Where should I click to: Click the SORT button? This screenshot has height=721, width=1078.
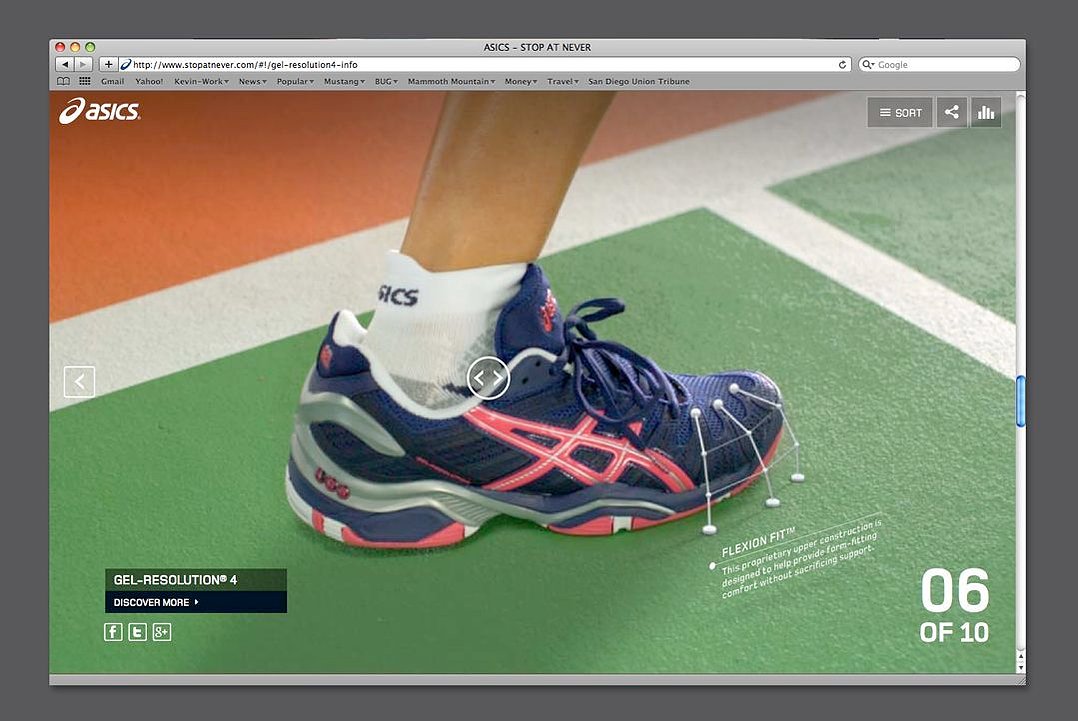coord(900,112)
